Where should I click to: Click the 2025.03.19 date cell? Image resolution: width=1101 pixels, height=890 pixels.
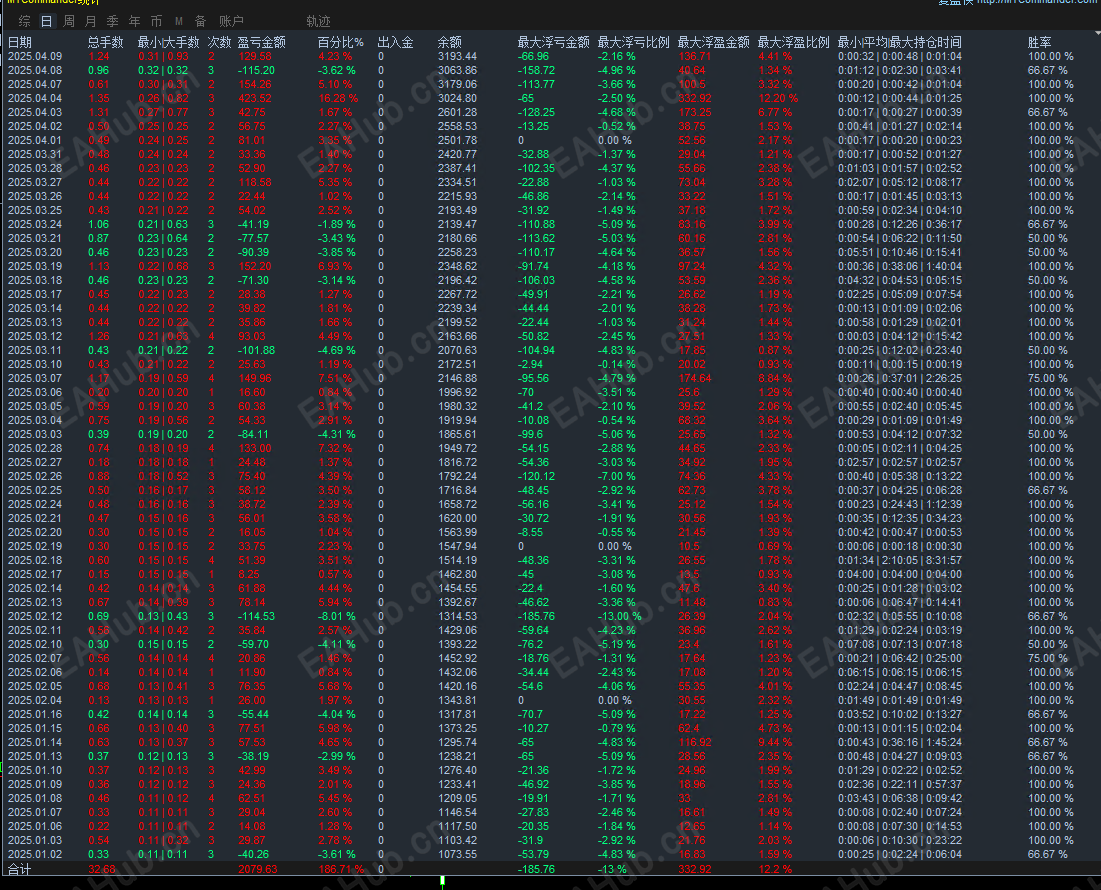pos(34,266)
